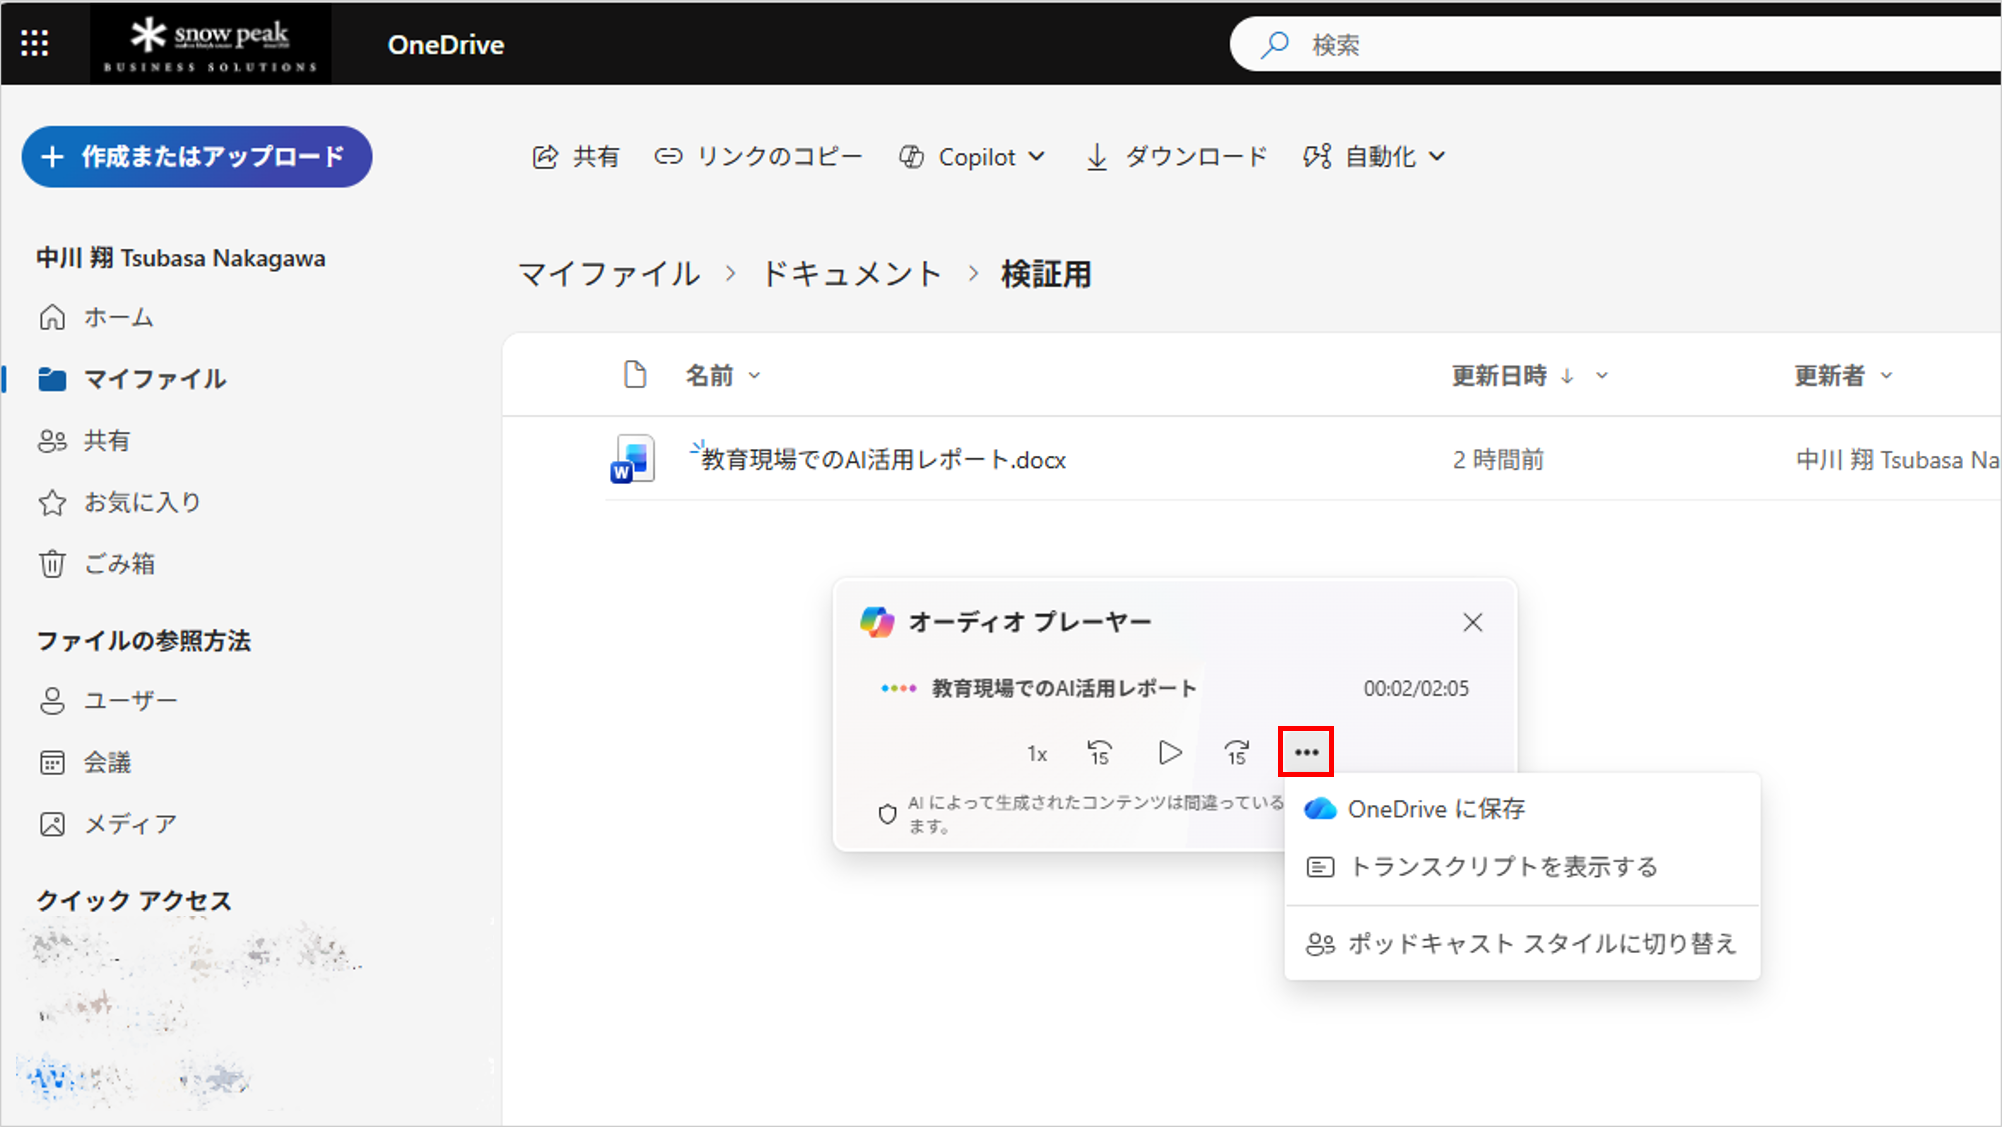The width and height of the screenshot is (2002, 1127).
Task: Click the file type column header icon
Action: click(635, 375)
